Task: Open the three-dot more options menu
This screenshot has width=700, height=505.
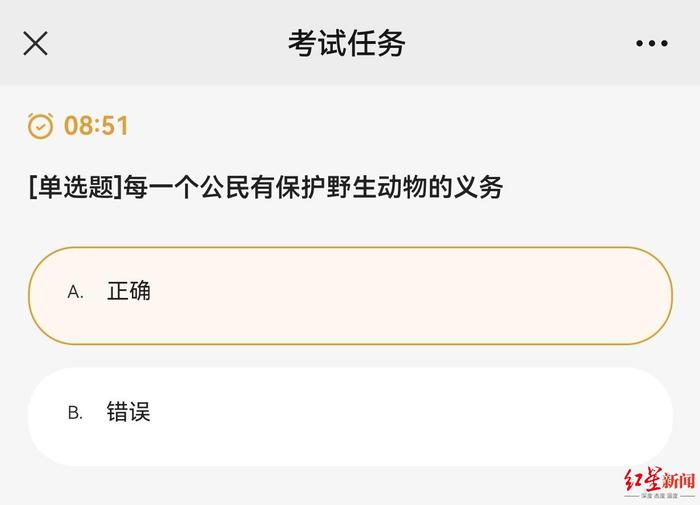Action: point(652,43)
